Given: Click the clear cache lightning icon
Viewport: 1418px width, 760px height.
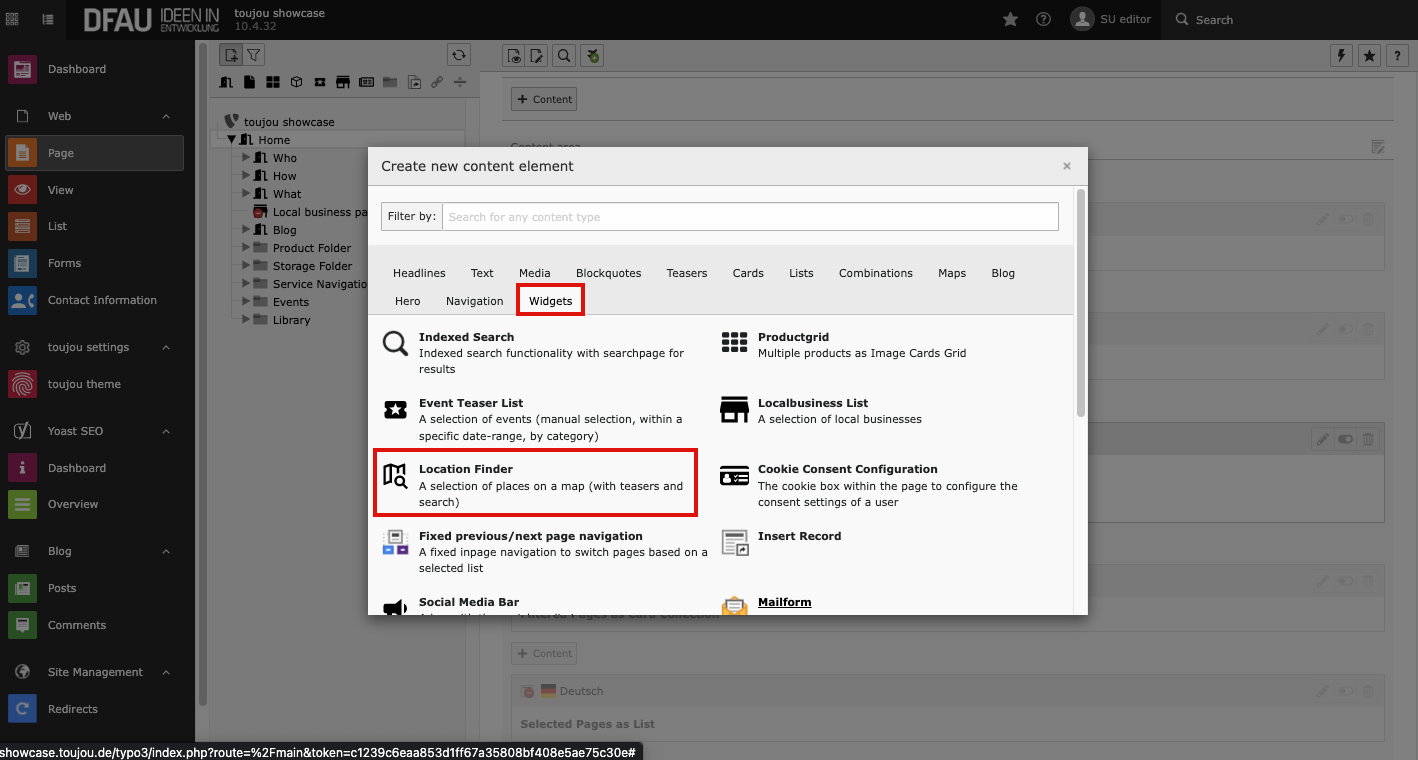Looking at the screenshot, I should [x=1342, y=56].
